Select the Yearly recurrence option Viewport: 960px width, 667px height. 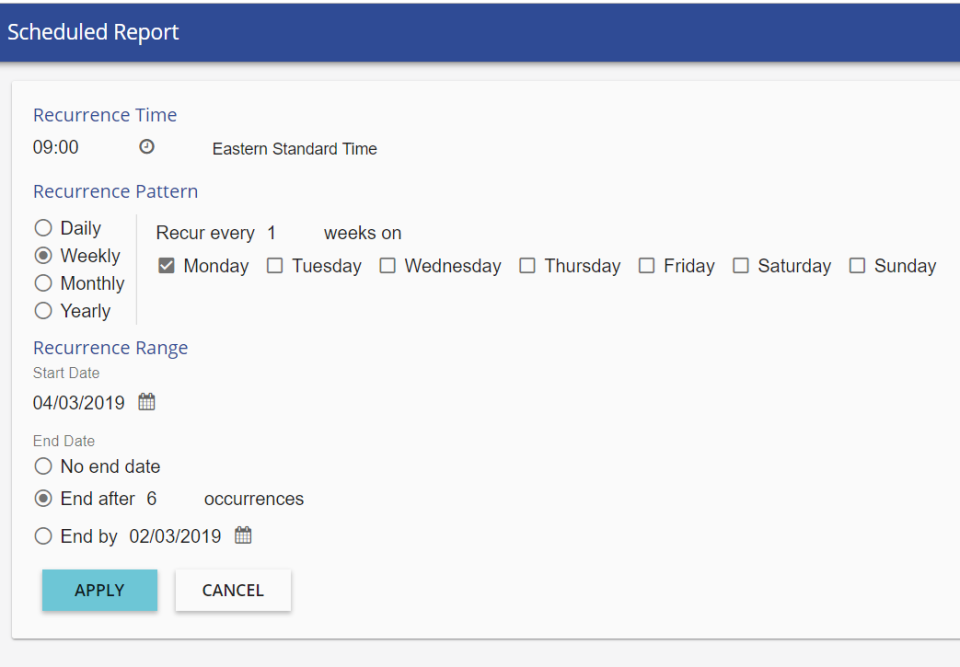[43, 311]
